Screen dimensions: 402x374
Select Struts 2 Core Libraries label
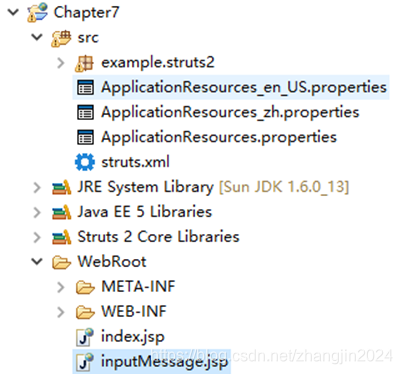click(x=158, y=237)
